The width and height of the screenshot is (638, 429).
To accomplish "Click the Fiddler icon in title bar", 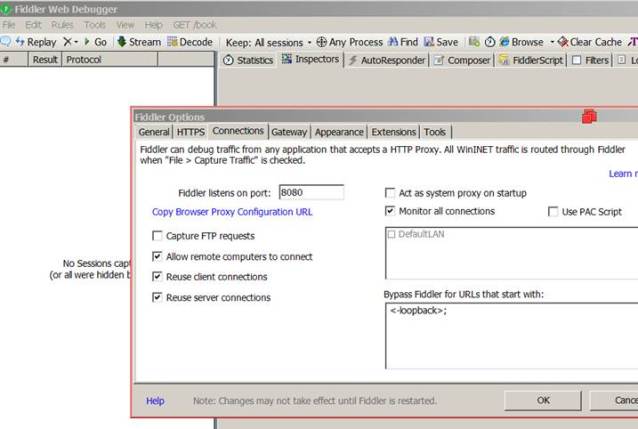I will (6, 9).
